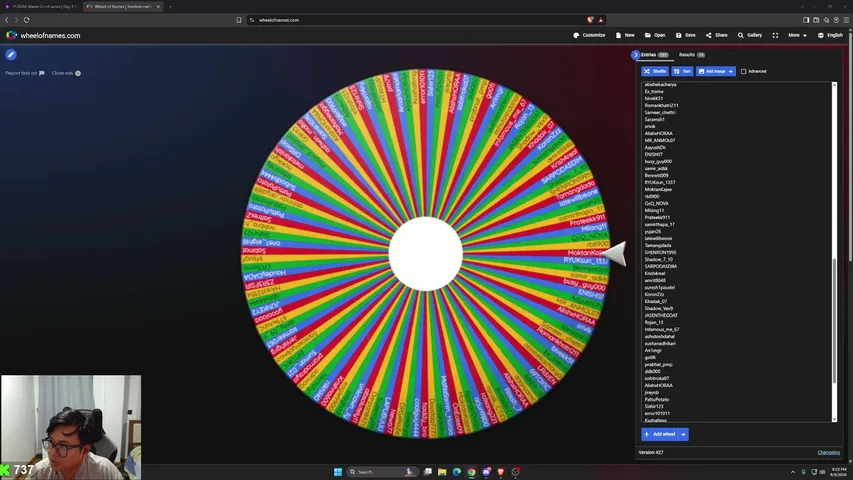Image resolution: width=853 pixels, height=480 pixels.
Task: Enable the Advanced checkbox
Action: (x=744, y=71)
